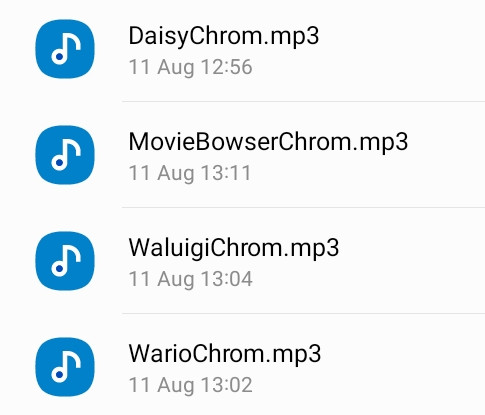Click the 11 Aug 13:11 timestamp
This screenshot has width=485, height=415.
pos(190,174)
